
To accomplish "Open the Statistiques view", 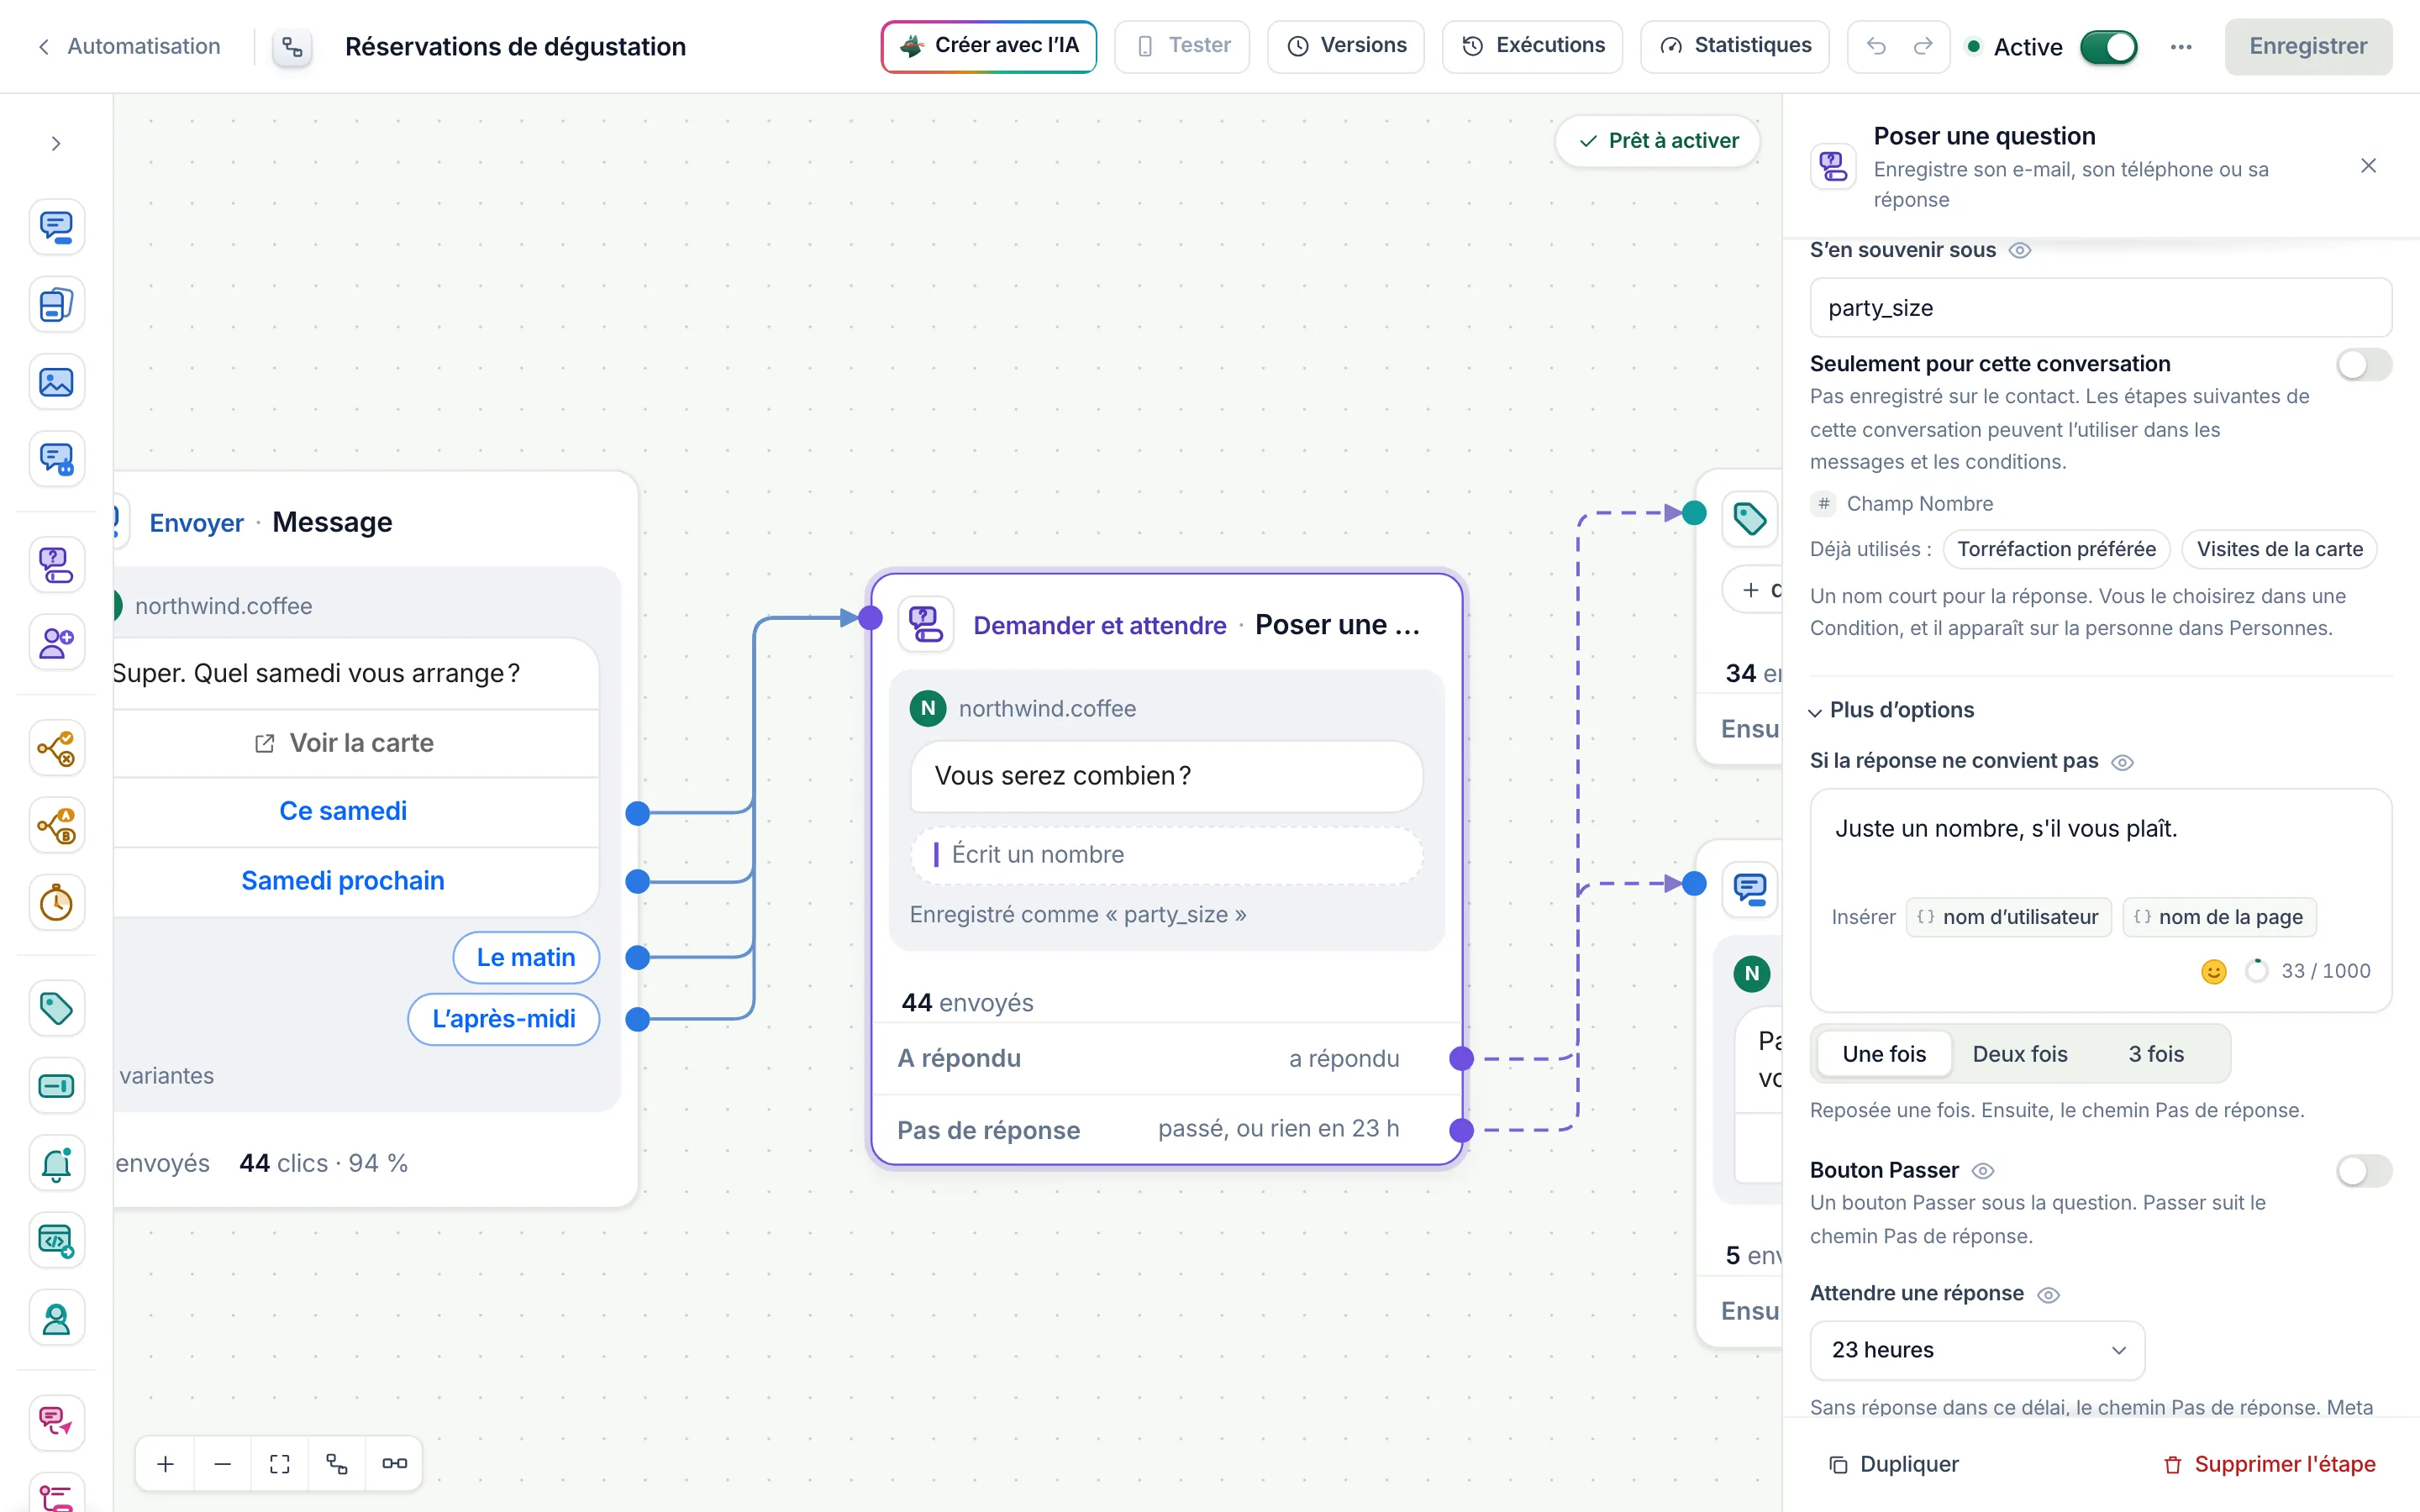I will 1735,46.
